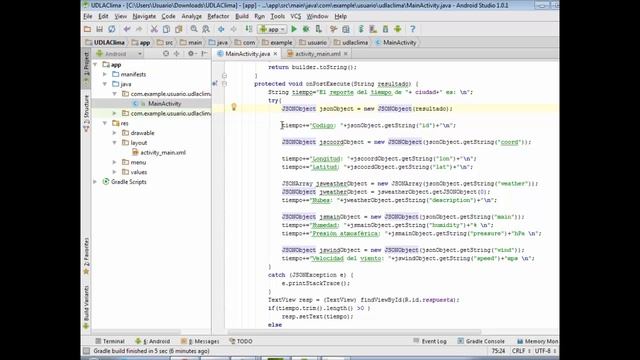Viewport: 640px width, 360px height.
Task: Open the Messages tool window
Action: 200,341
